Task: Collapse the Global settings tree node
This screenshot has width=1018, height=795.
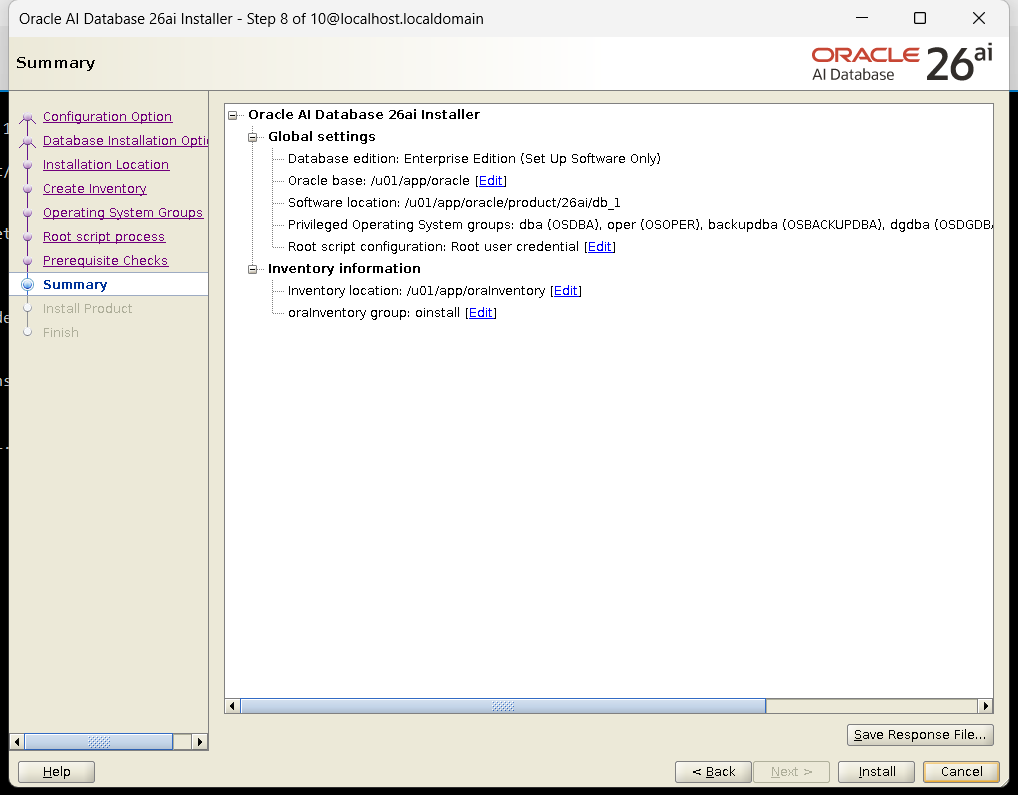Action: click(253, 138)
